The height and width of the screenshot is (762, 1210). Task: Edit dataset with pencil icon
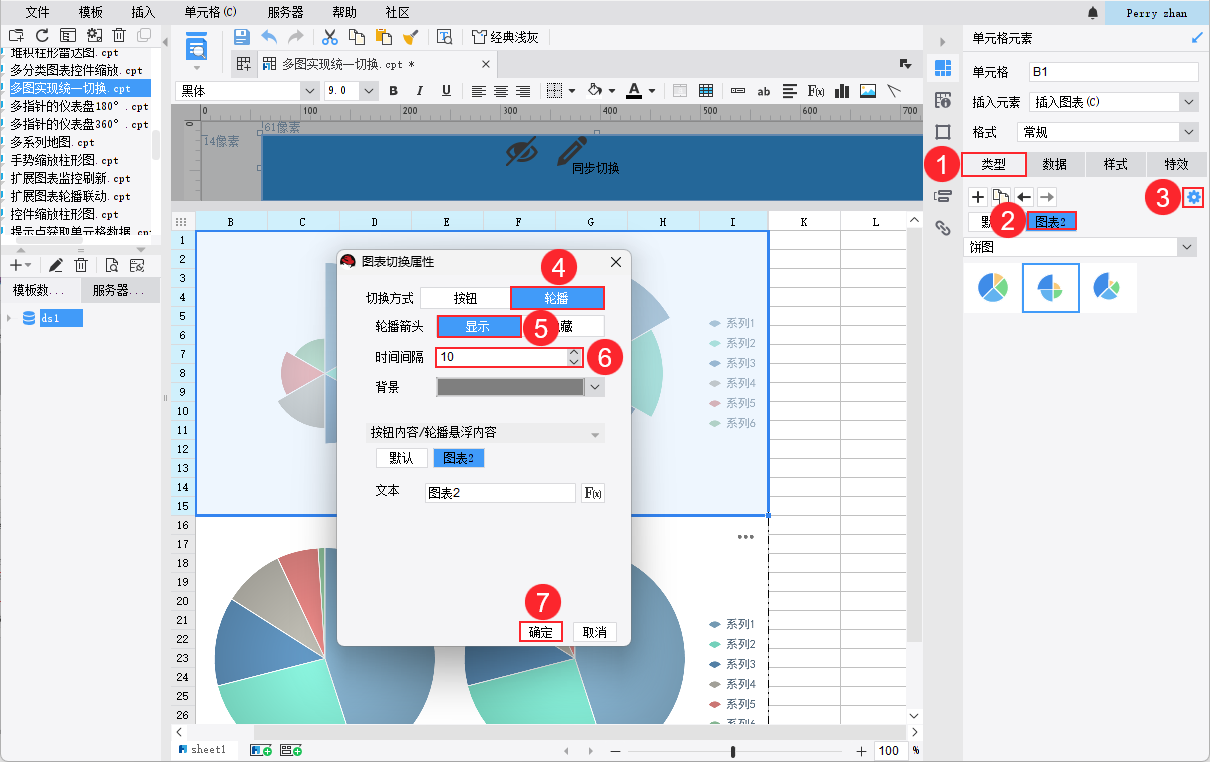56,265
